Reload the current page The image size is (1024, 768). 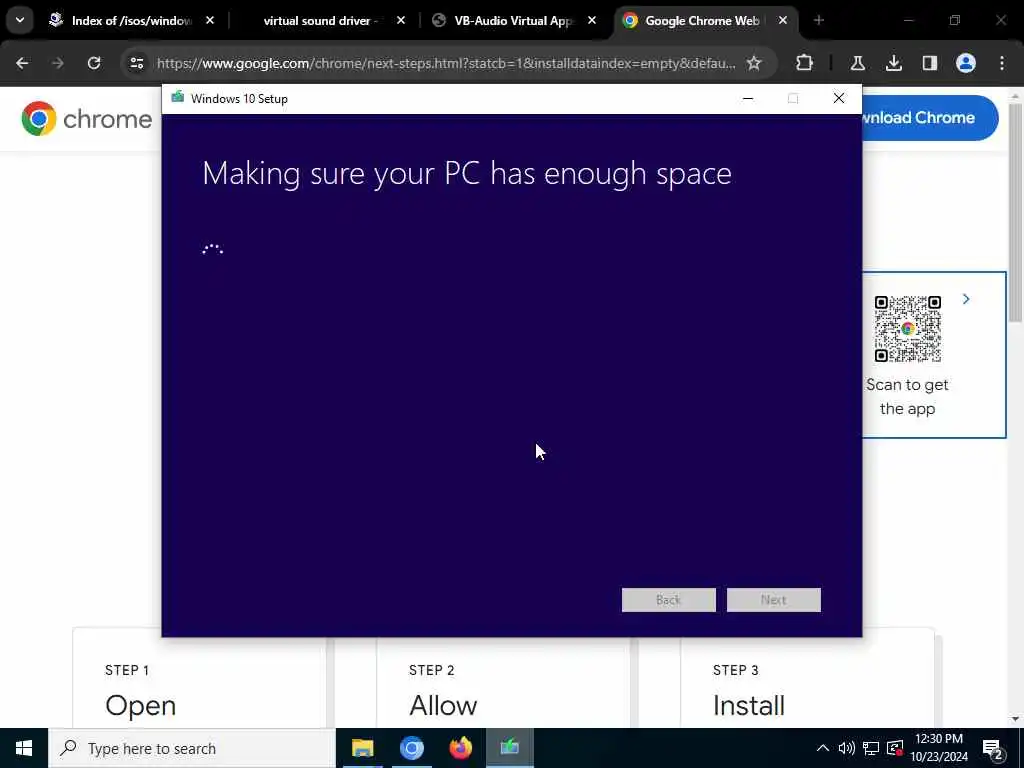94,63
